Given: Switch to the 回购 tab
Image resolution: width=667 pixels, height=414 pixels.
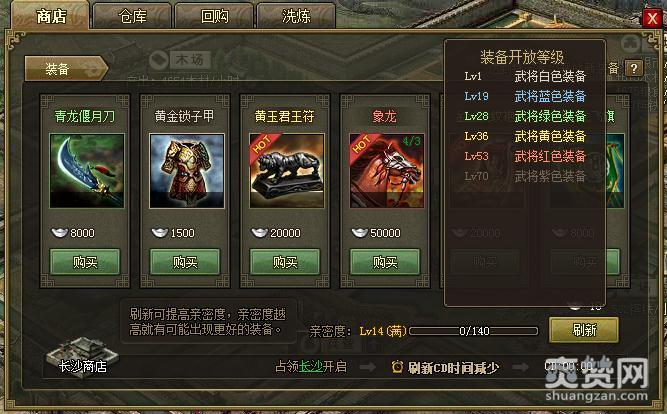Looking at the screenshot, I should pos(214,16).
